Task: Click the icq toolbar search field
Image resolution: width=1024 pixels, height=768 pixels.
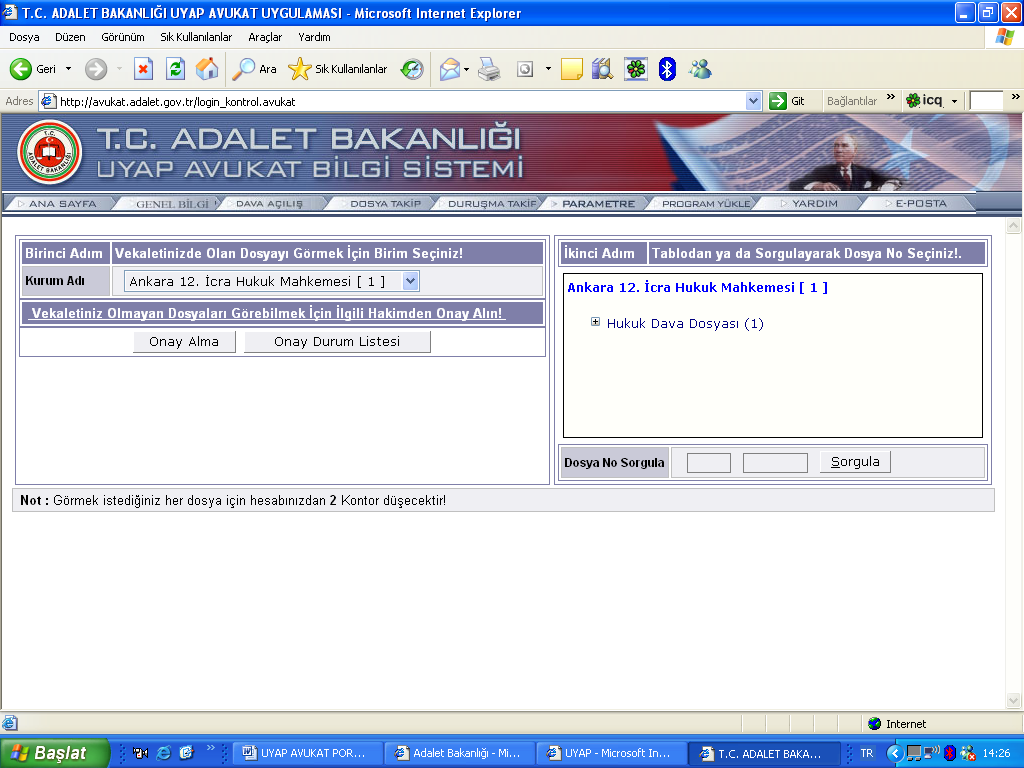Action: pos(986,101)
